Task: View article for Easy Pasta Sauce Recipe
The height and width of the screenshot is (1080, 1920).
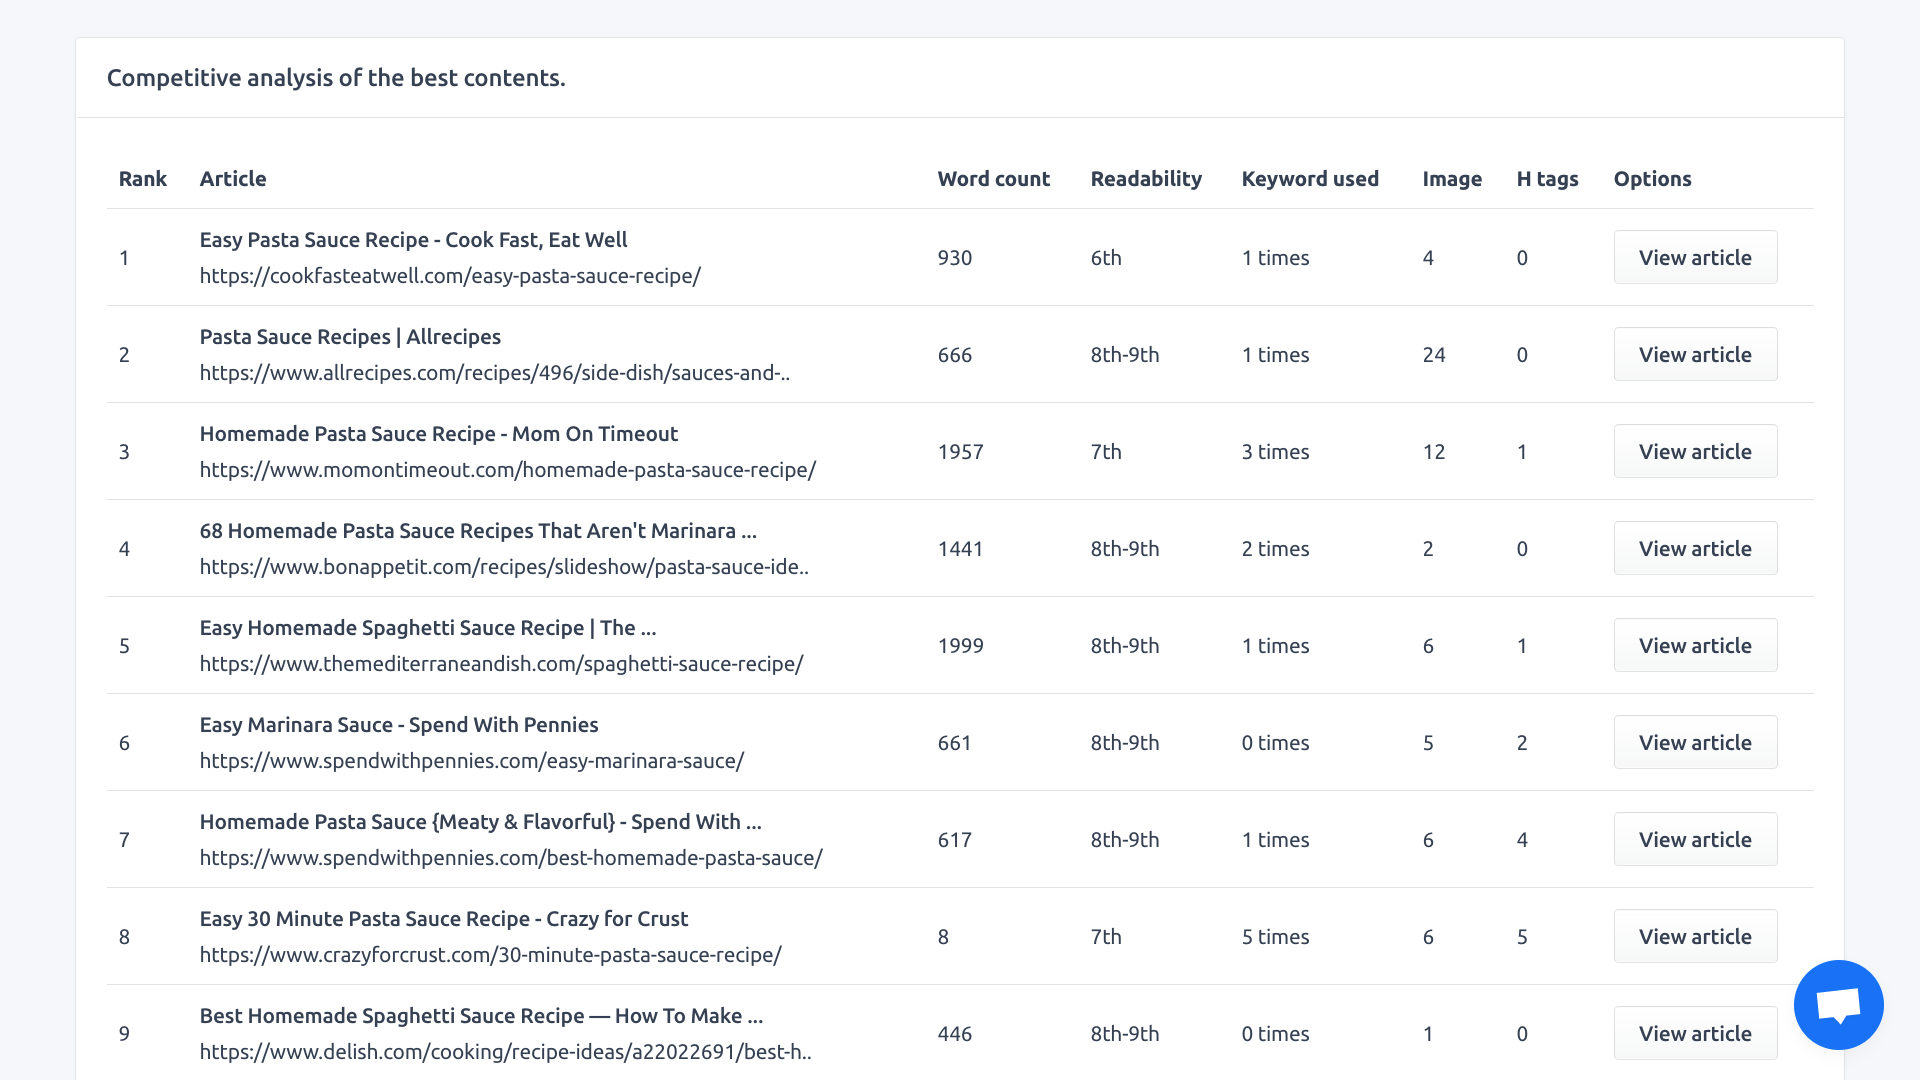Action: pyautogui.click(x=1695, y=257)
